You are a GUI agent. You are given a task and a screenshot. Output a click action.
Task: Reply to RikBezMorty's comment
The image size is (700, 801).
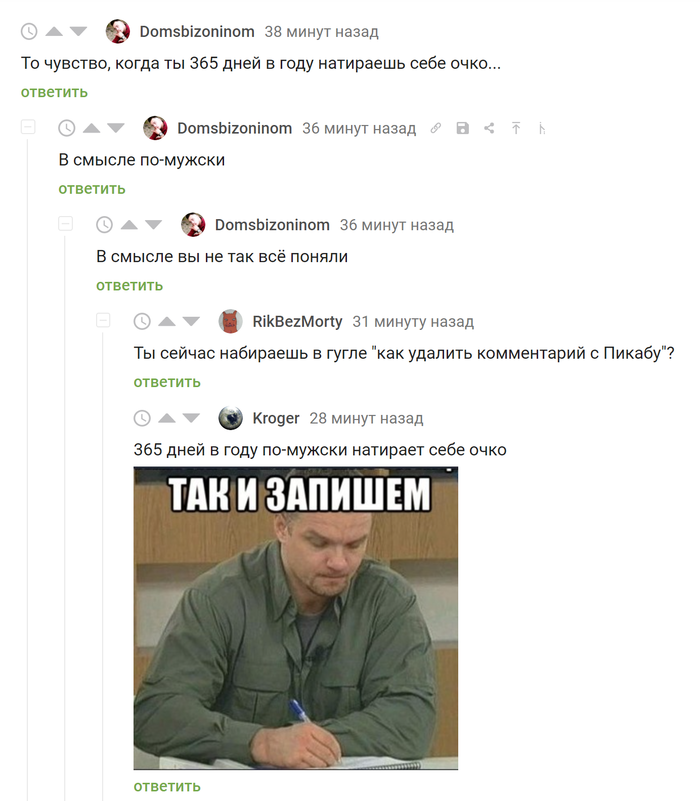point(167,382)
